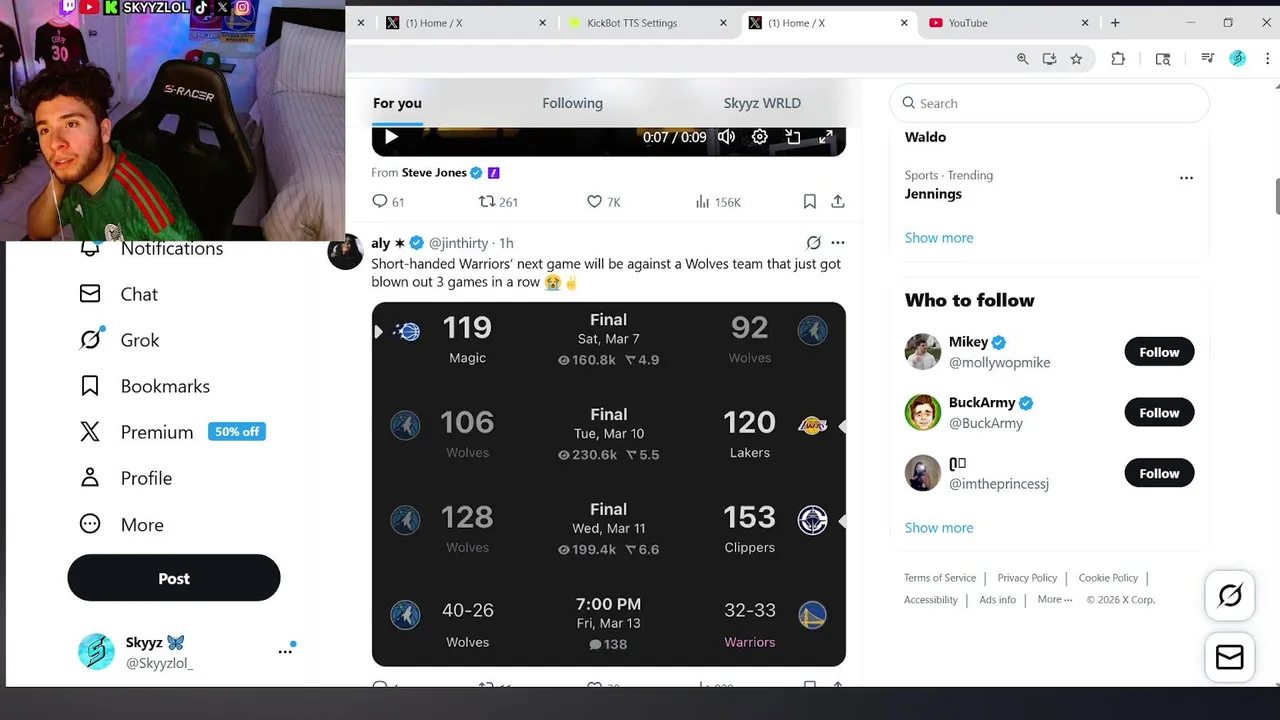Image resolution: width=1280 pixels, height=720 pixels.
Task: Like the Steve Jones video post
Action: coord(603,202)
